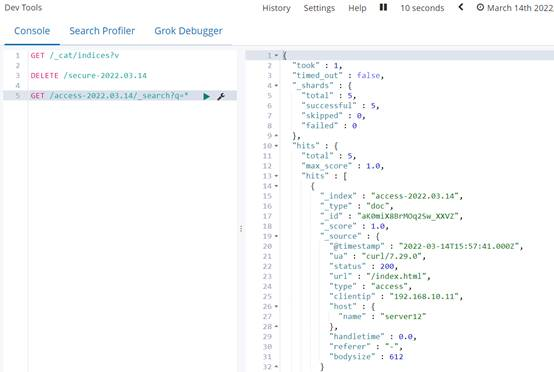Click the "_type" : "doc" line
Screen dimensions: 554x372
[x=356, y=206]
